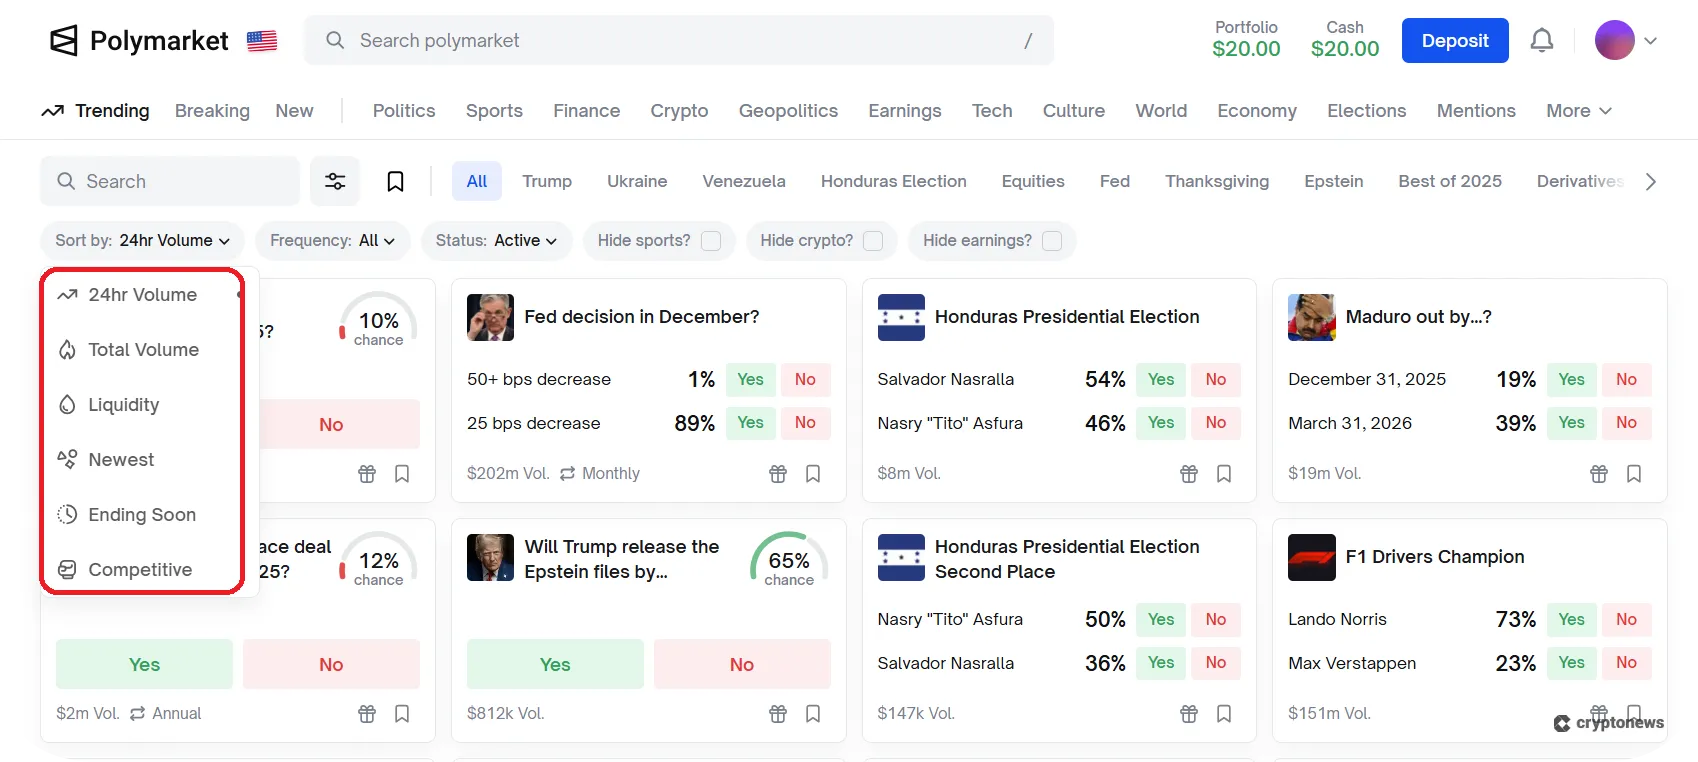1698x762 pixels.
Task: Expand the More categories menu
Action: tap(1578, 111)
